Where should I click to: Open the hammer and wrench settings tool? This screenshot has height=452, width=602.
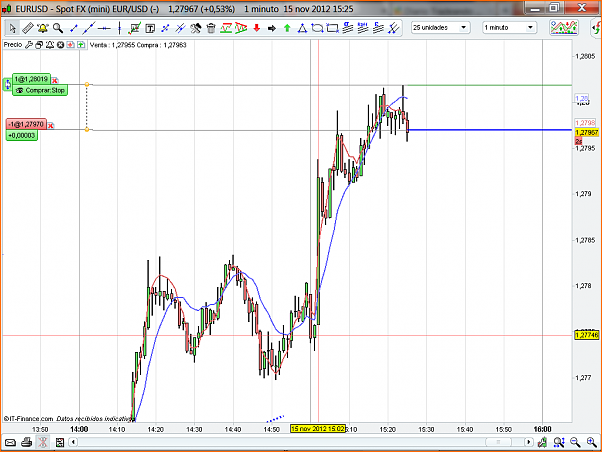195,28
